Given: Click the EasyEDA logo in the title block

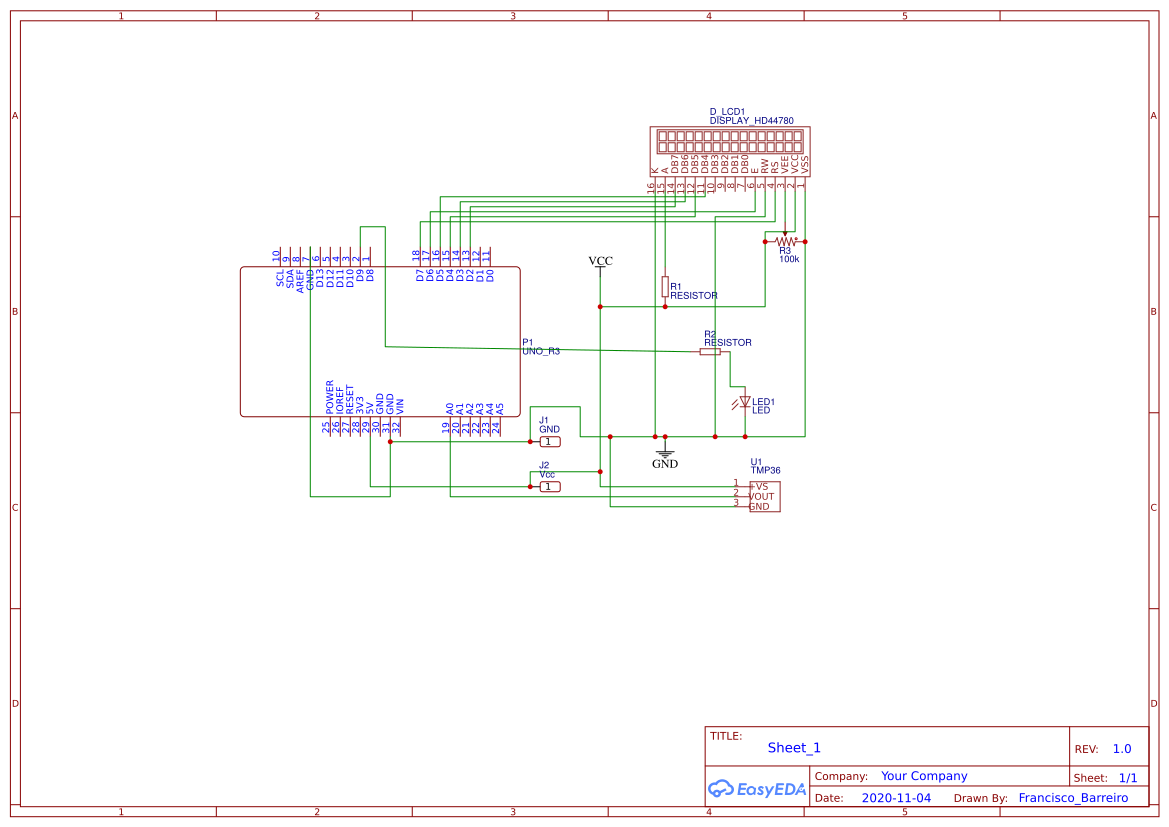Looking at the screenshot, I should tap(757, 789).
